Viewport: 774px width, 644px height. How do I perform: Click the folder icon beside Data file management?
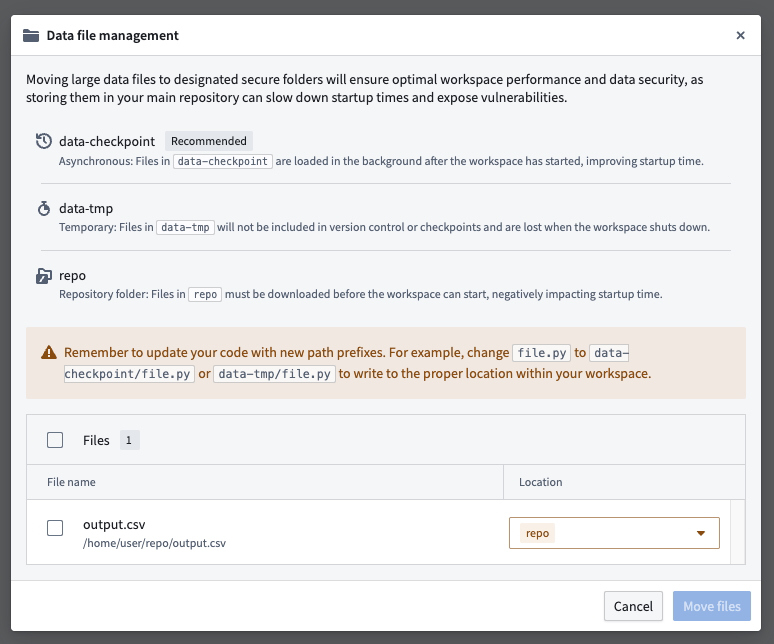coord(31,36)
